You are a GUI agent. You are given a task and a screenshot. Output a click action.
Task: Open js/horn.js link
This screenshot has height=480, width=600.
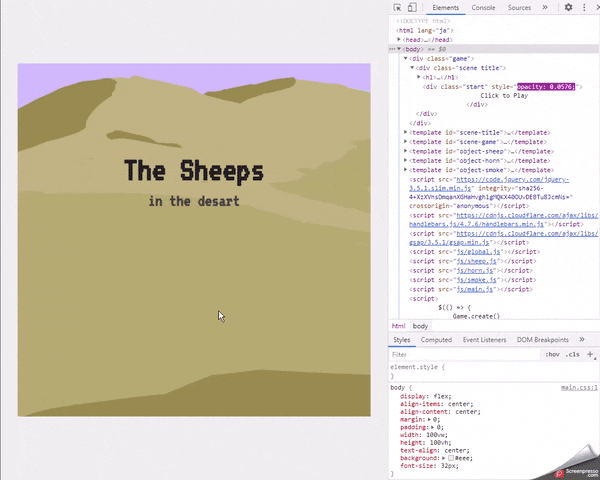click(x=475, y=271)
